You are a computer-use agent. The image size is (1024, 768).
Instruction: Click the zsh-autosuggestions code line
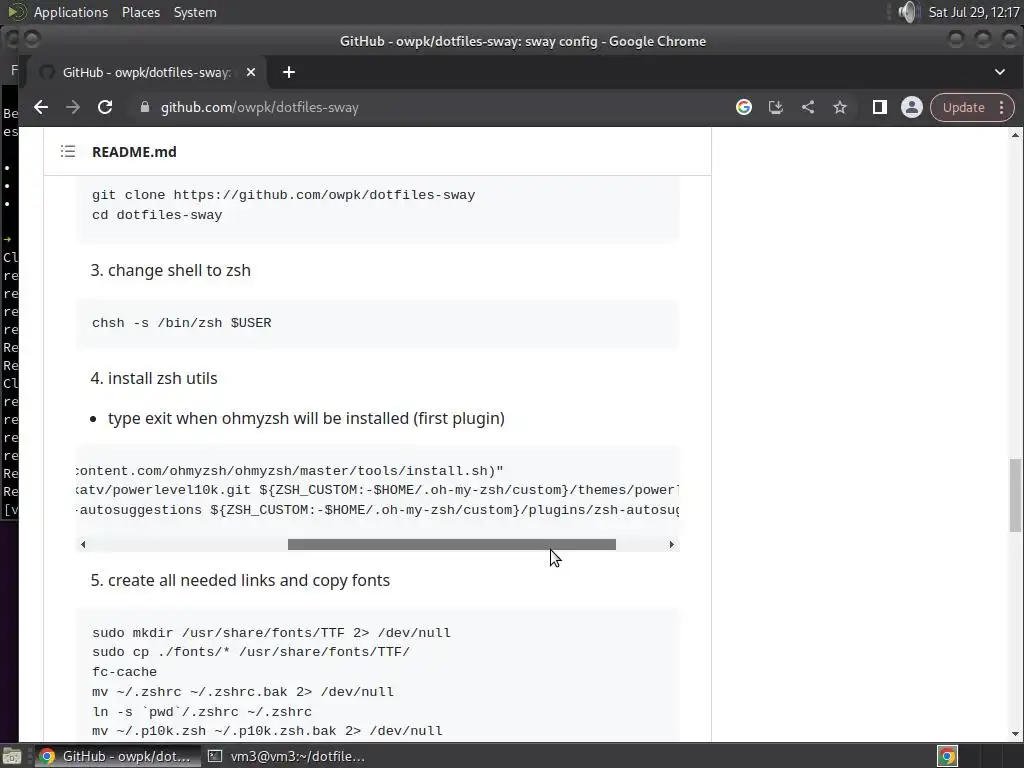pyautogui.click(x=377, y=509)
